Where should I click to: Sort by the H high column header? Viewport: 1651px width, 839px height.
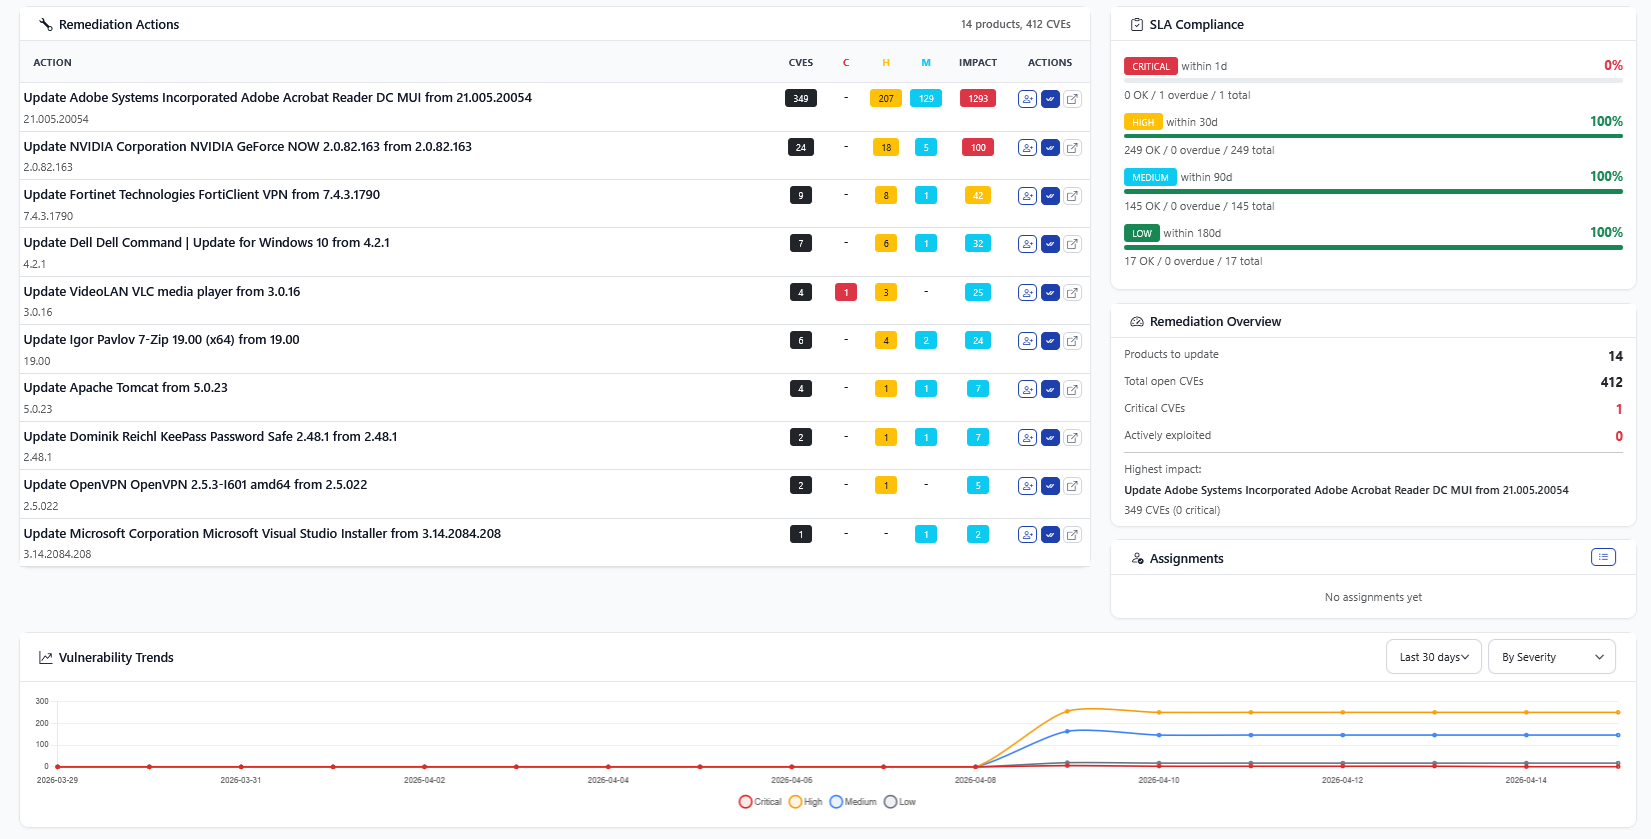coord(886,63)
